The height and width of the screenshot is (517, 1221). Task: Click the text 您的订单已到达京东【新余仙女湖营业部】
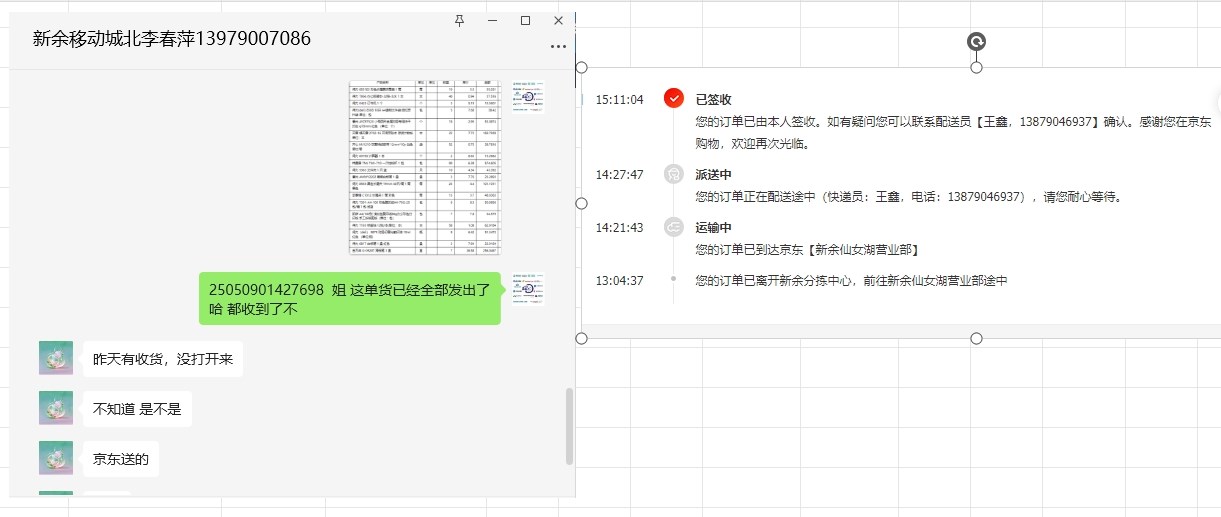[807, 249]
